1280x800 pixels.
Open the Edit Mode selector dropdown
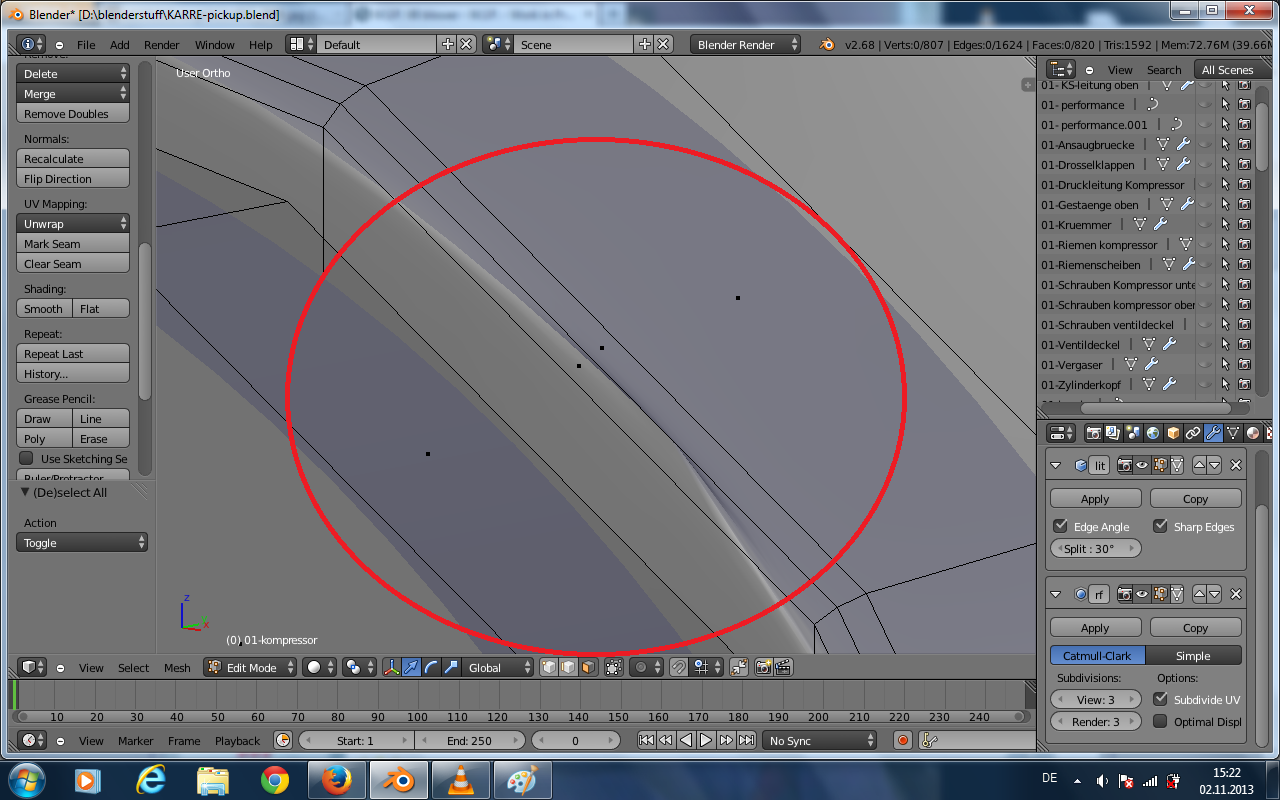[x=251, y=667]
